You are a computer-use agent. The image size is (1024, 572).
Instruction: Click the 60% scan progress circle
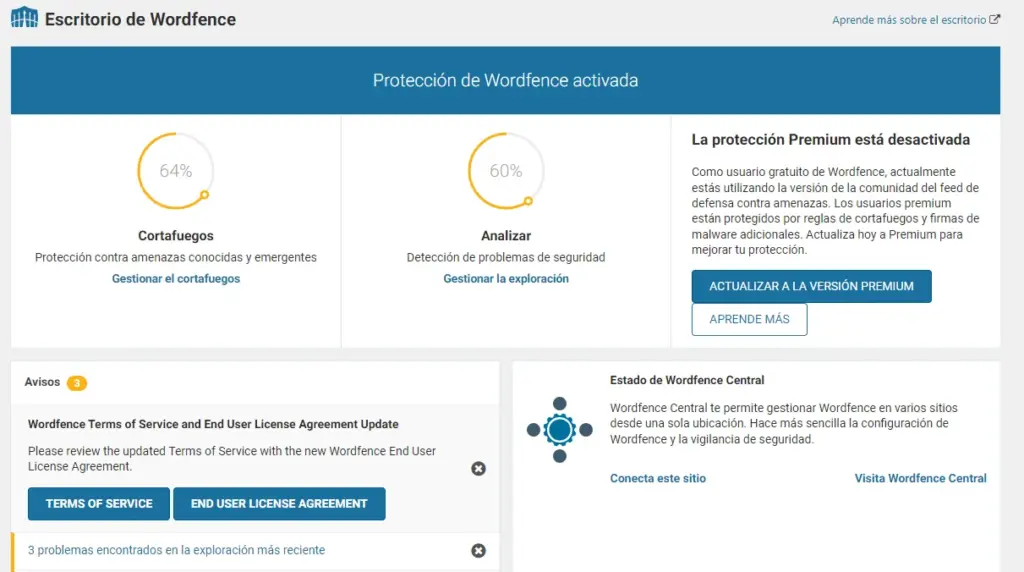tap(506, 171)
